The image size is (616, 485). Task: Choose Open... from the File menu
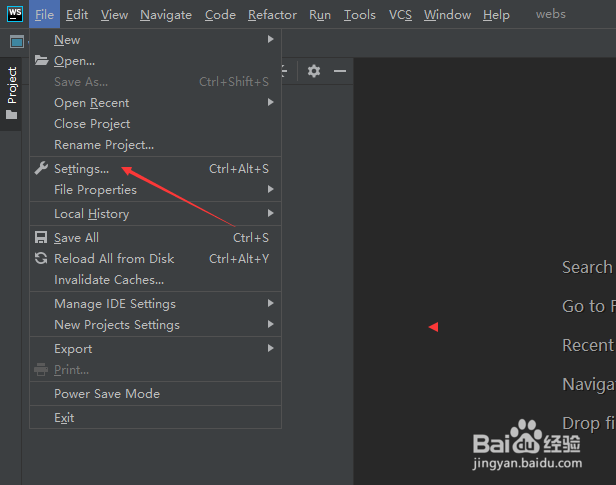tap(156, 61)
